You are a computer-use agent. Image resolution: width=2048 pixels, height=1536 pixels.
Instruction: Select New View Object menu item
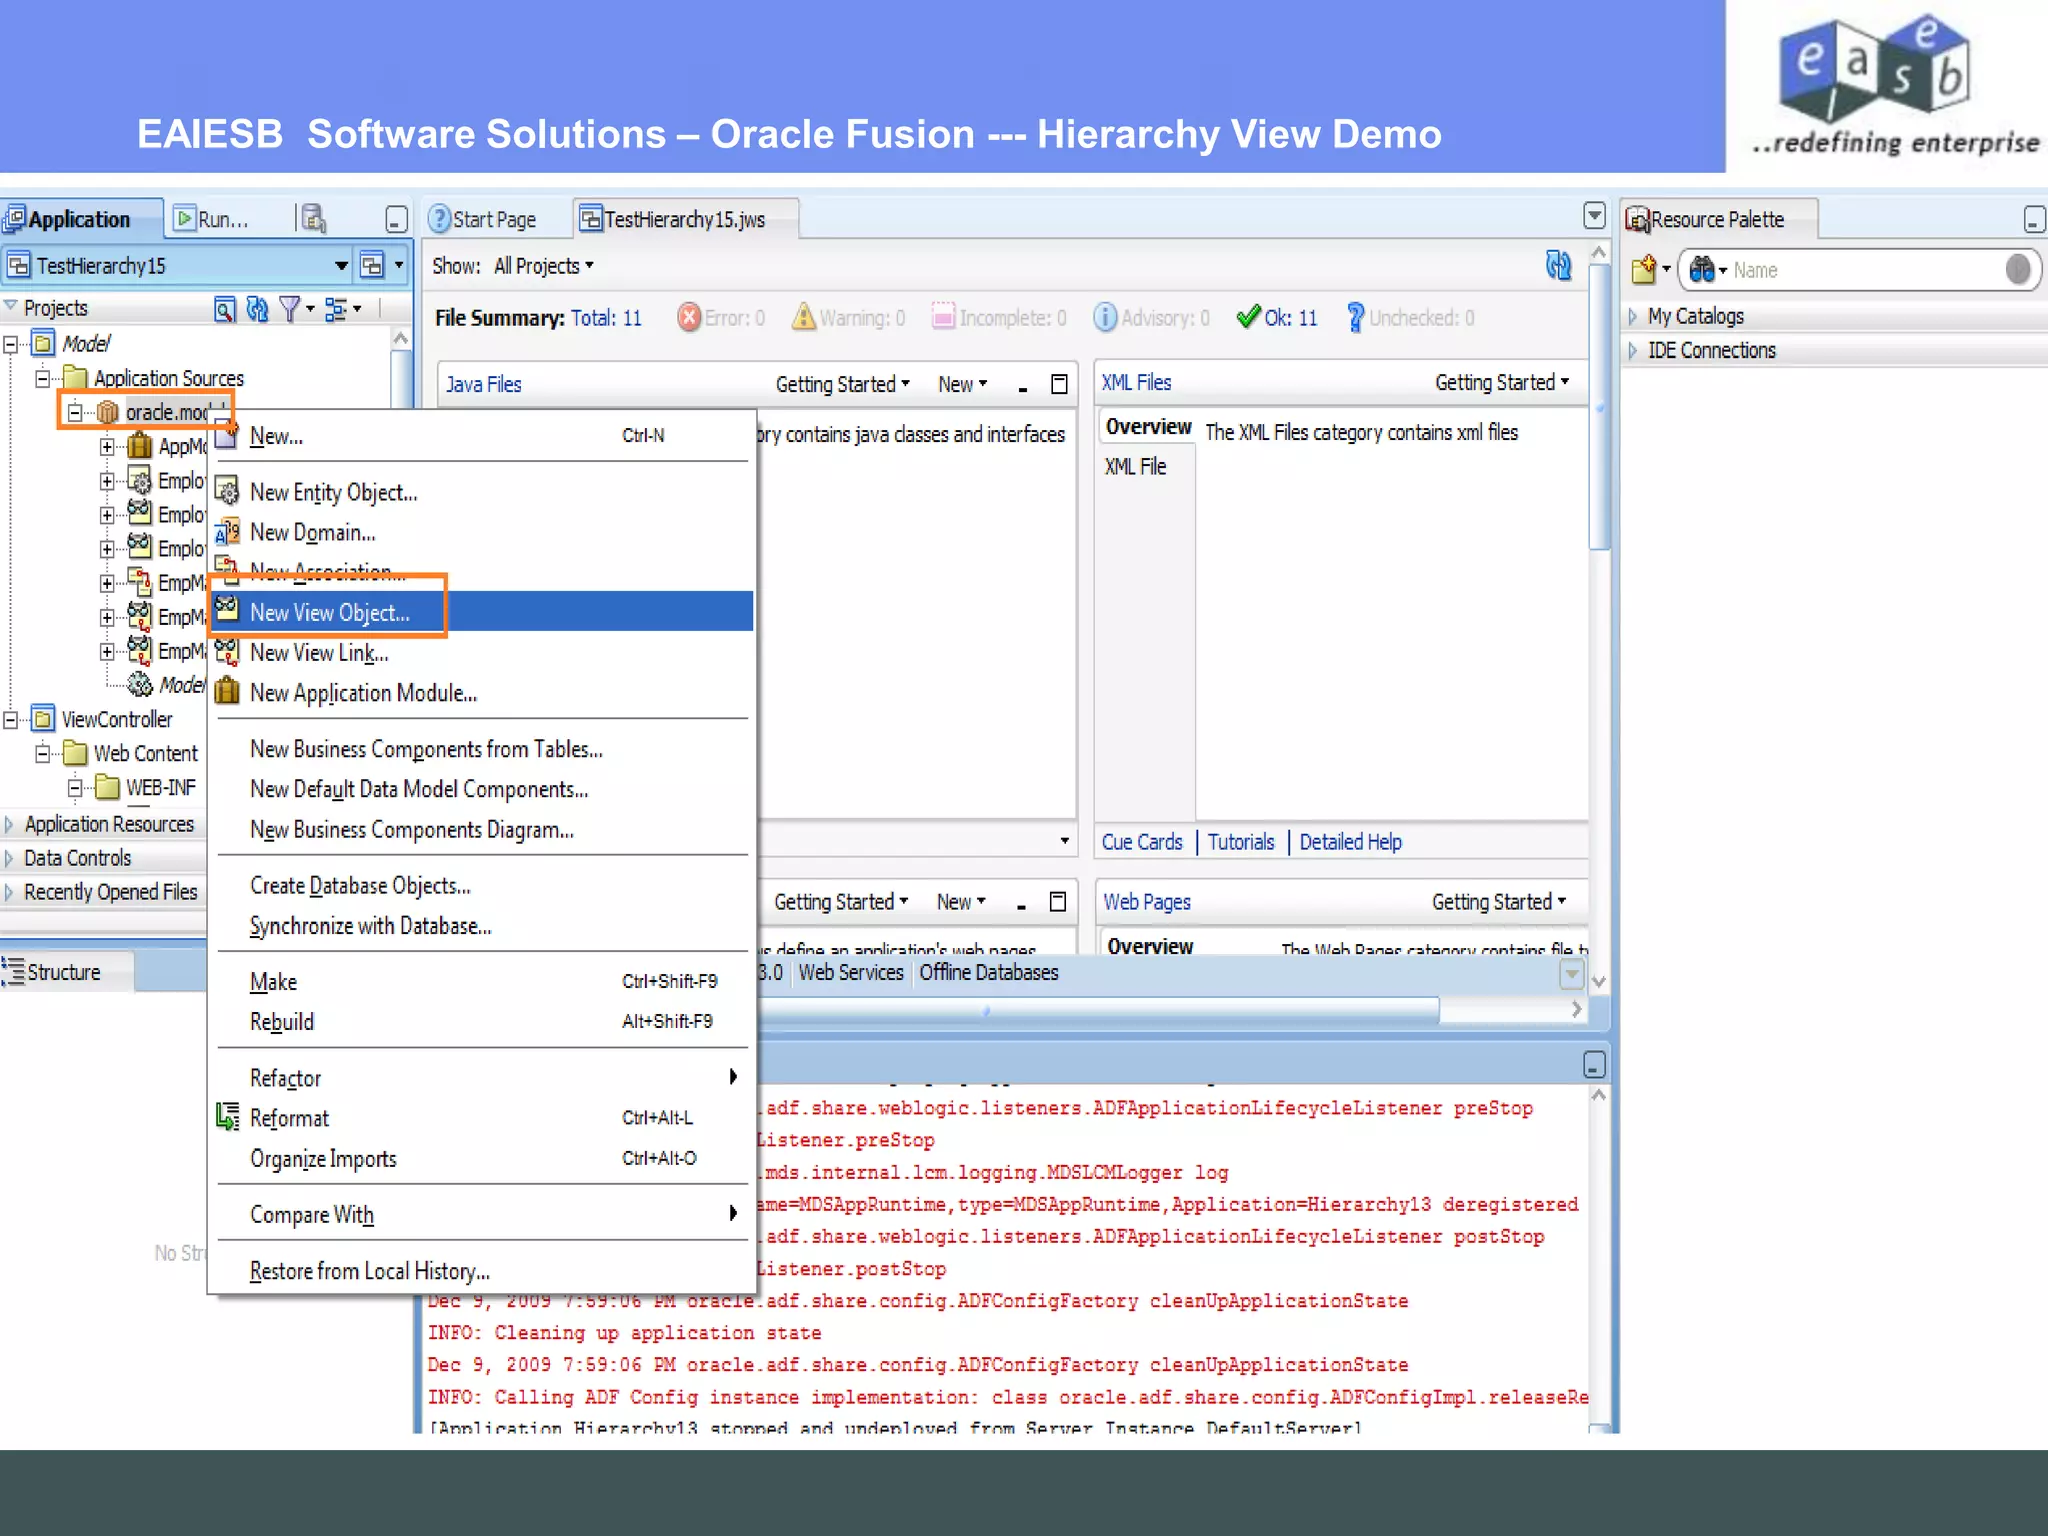(x=481, y=611)
